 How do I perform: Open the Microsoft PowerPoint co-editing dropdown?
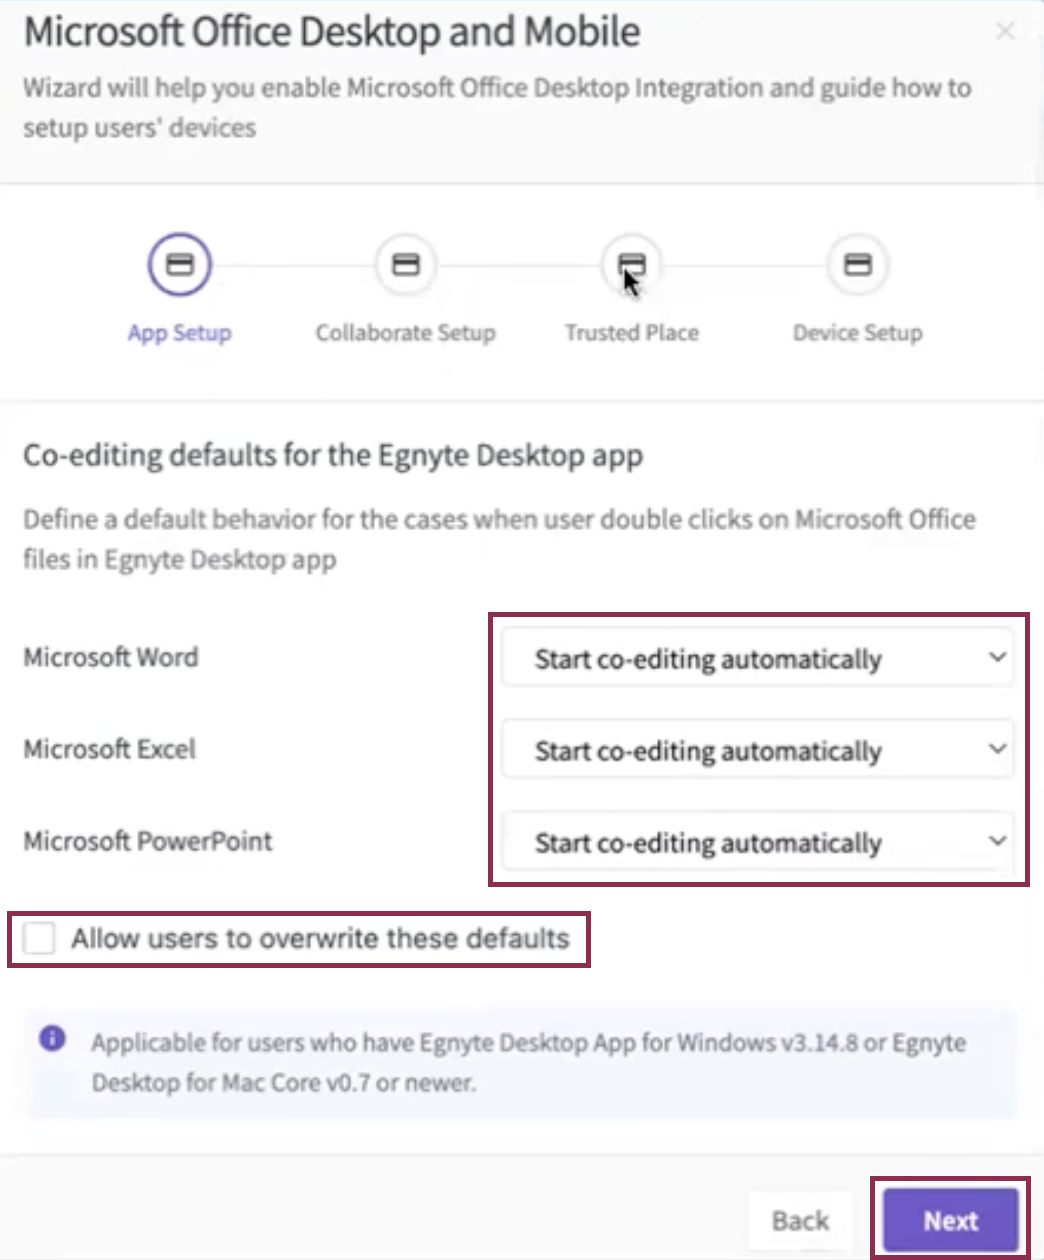[757, 842]
